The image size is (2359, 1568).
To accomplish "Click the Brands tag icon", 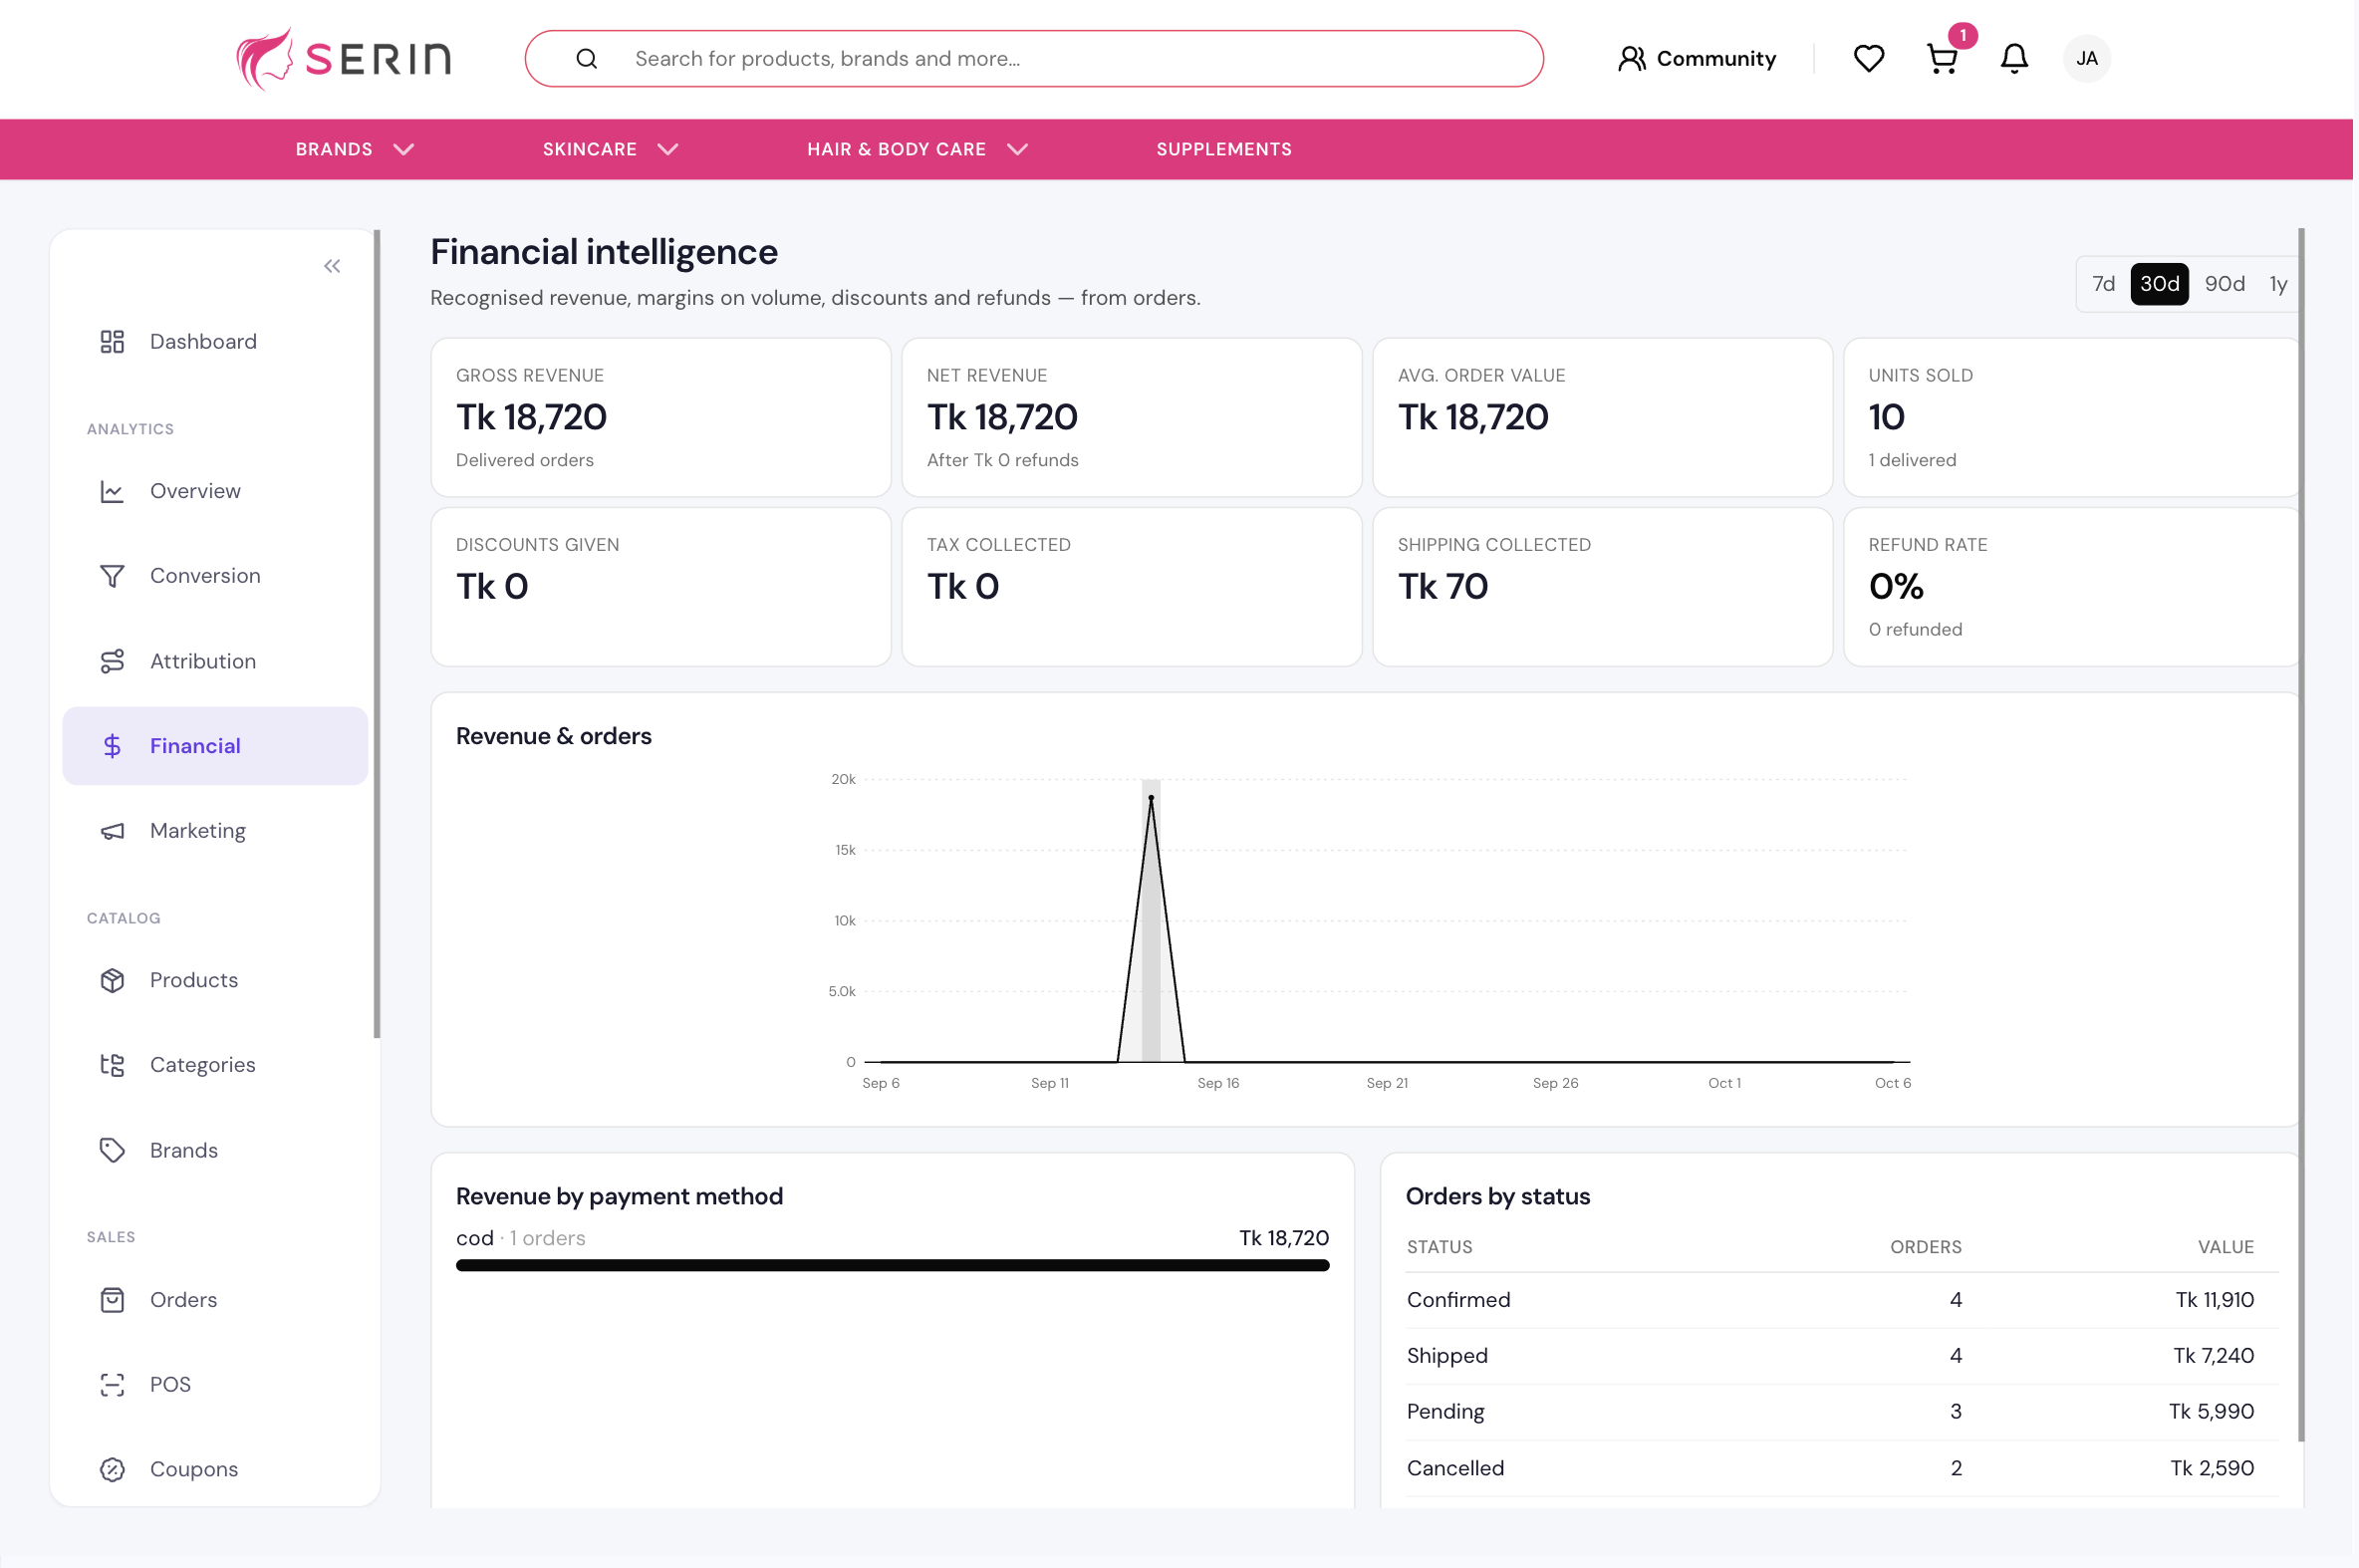I will [x=112, y=1150].
